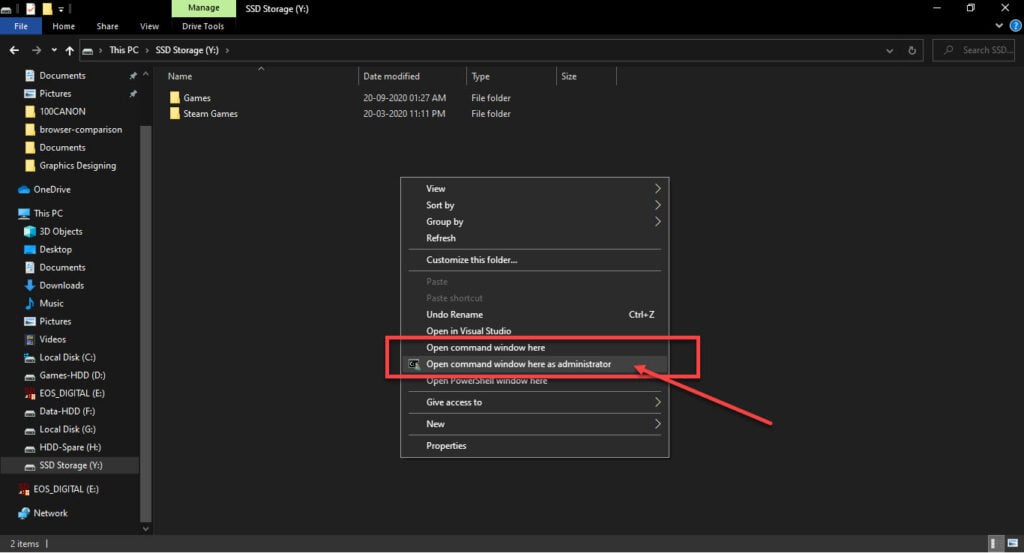Choose Open command window here as administrator
The width and height of the screenshot is (1024, 553).
(x=534, y=364)
